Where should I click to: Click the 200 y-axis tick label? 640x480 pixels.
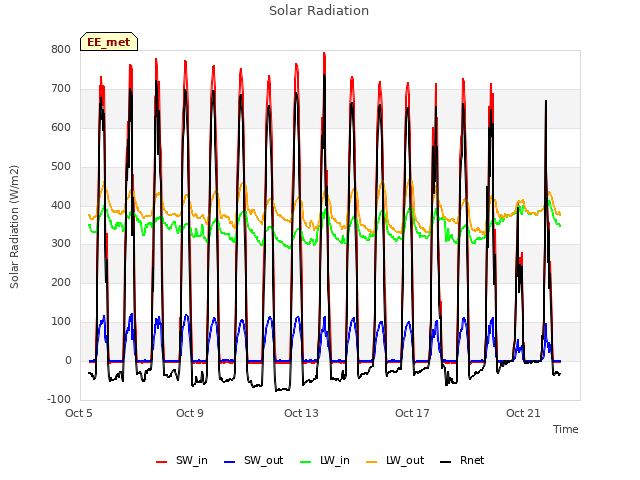61,282
